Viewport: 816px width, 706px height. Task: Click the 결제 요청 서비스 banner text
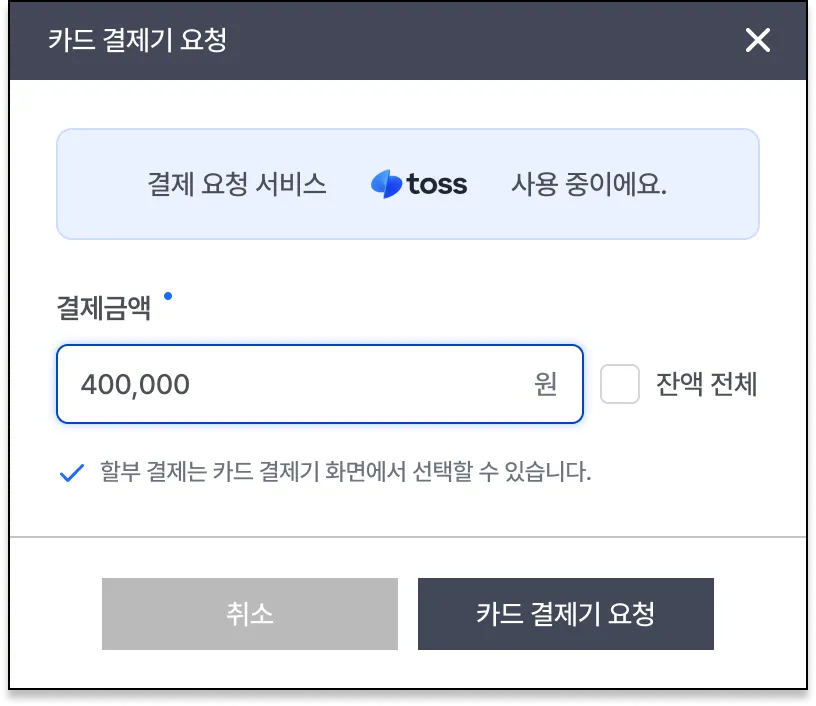[237, 184]
